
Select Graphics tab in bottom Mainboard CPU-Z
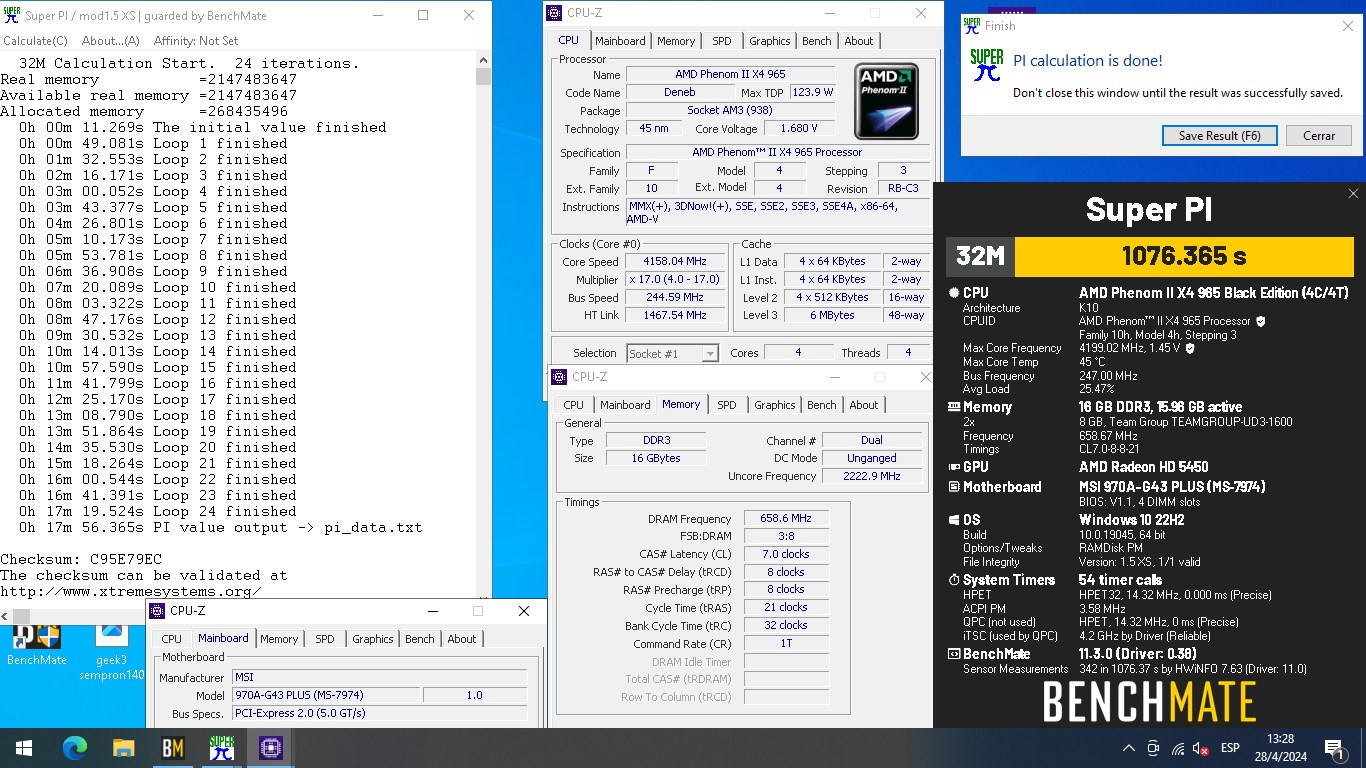pos(373,639)
